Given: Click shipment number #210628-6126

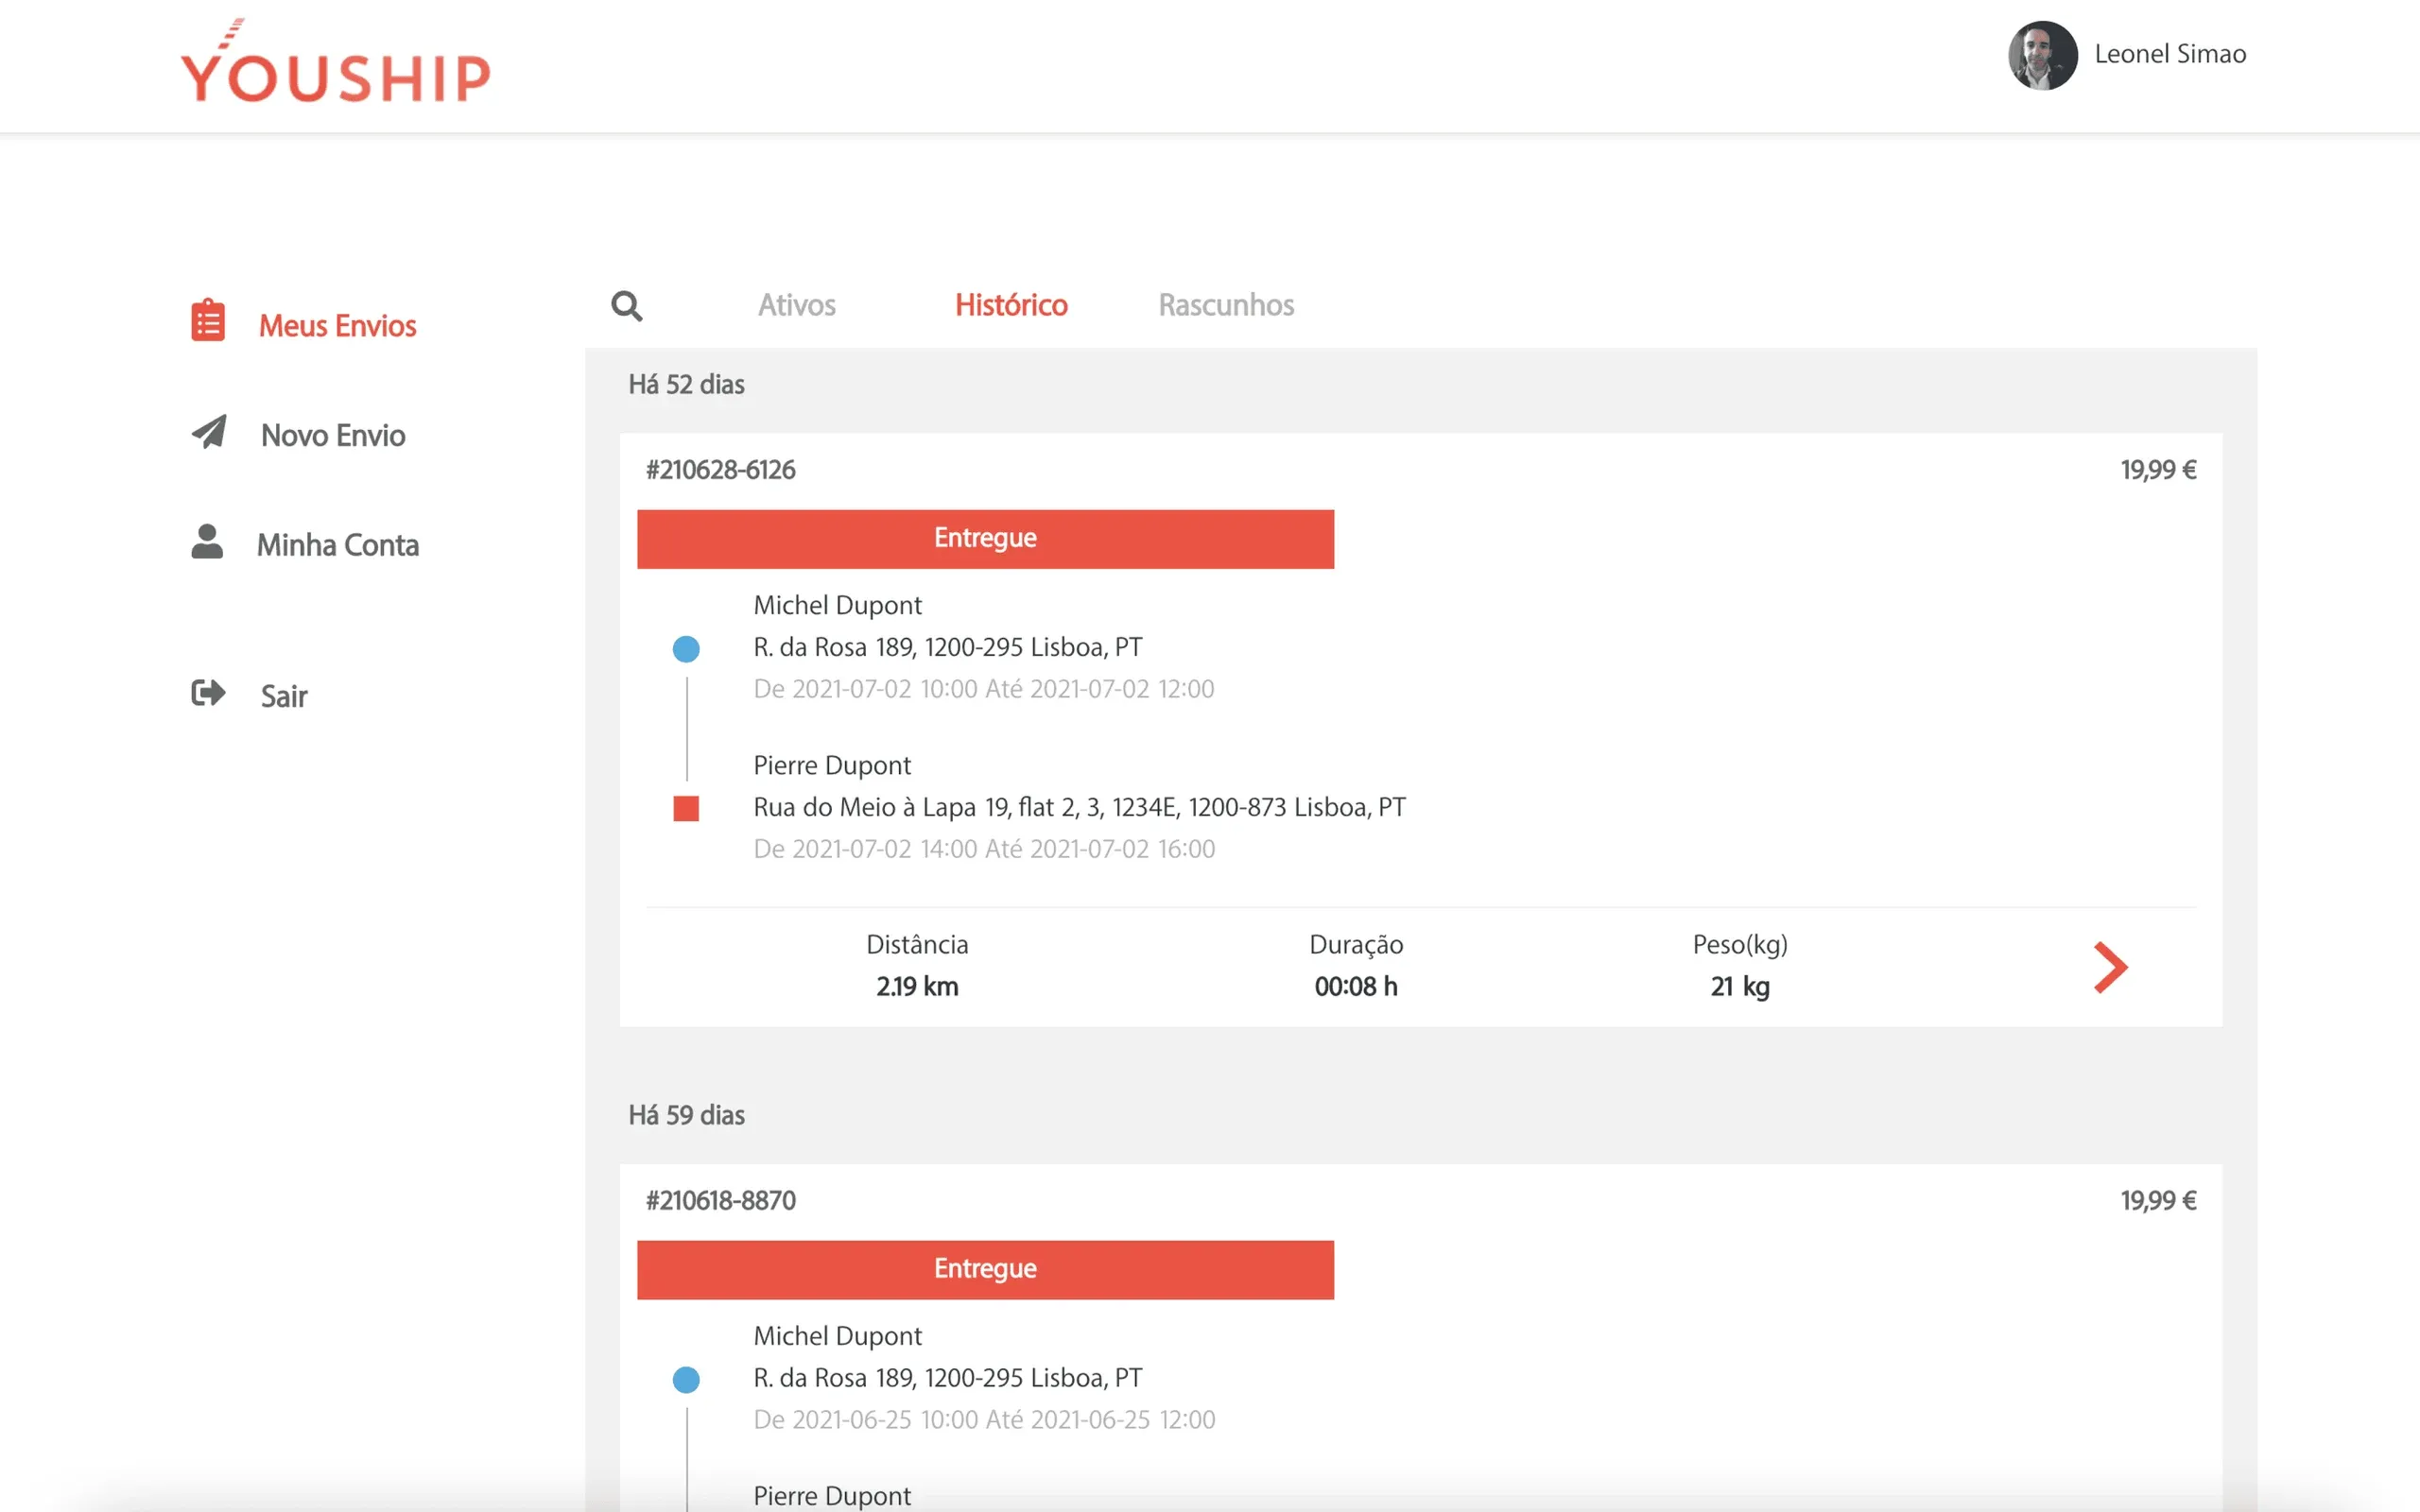Looking at the screenshot, I should click(x=721, y=470).
